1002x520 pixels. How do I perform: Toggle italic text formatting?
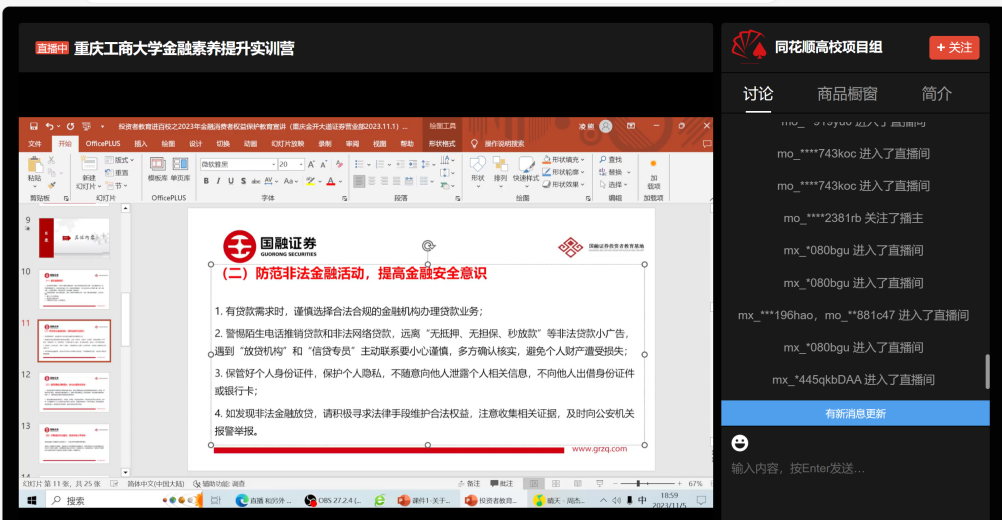point(219,181)
